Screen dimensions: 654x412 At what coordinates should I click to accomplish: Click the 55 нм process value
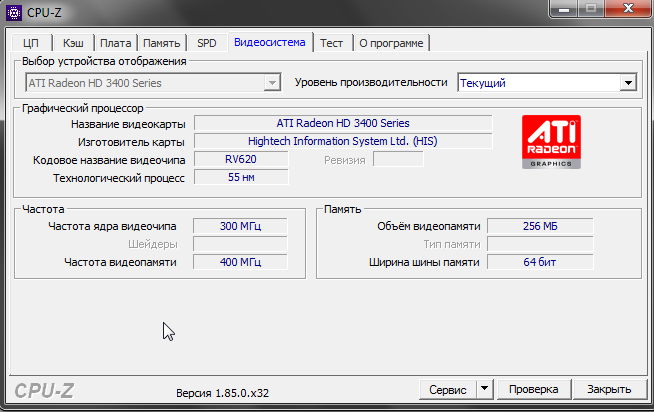[x=241, y=177]
